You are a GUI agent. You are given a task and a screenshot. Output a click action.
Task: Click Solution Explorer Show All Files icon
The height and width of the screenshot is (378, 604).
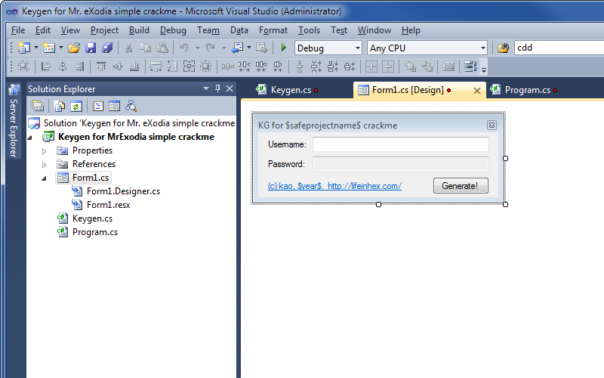(x=59, y=106)
